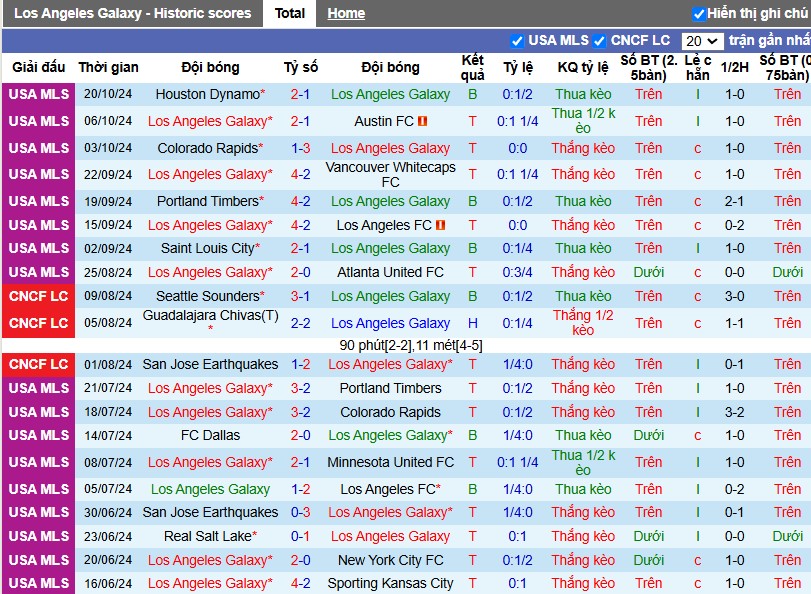This screenshot has height=594, width=811.
Task: Uncheck the USA MLS filter checkbox
Action: (x=516, y=41)
